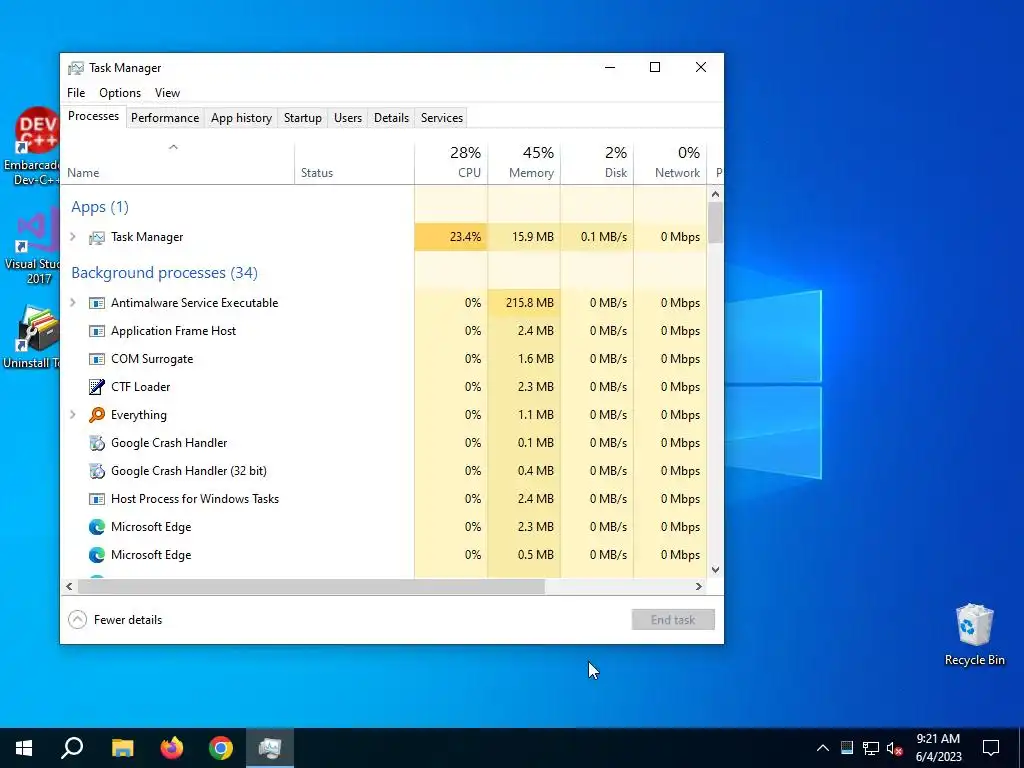Screen dimensions: 1024x768
Task: Click the vertical scrollbar up arrow
Action: coord(715,194)
